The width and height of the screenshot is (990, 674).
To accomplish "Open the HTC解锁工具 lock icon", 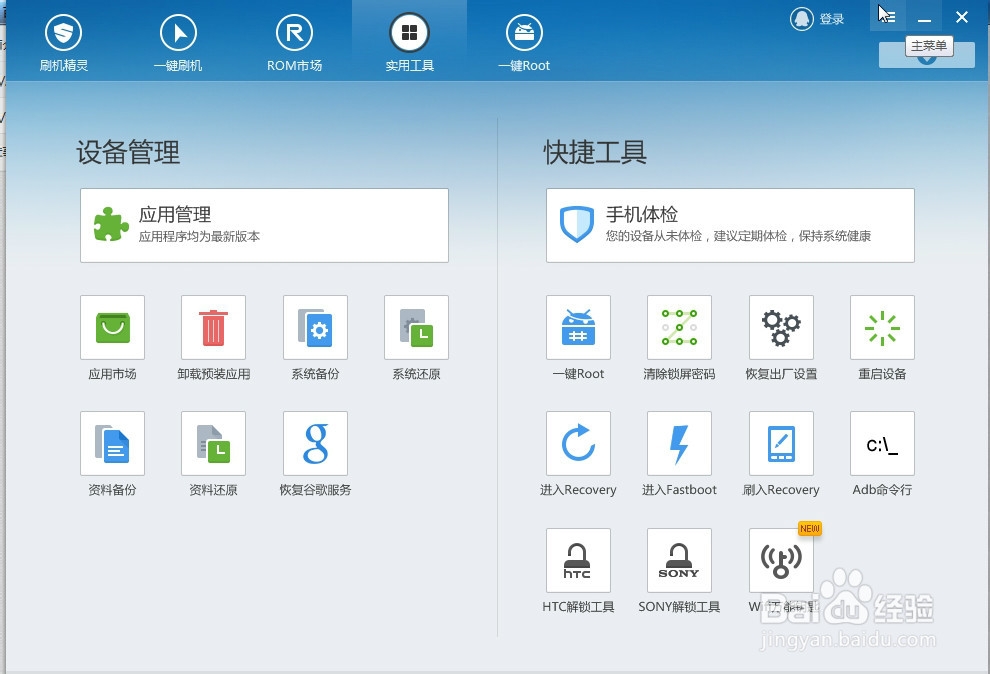I will tap(578, 560).
